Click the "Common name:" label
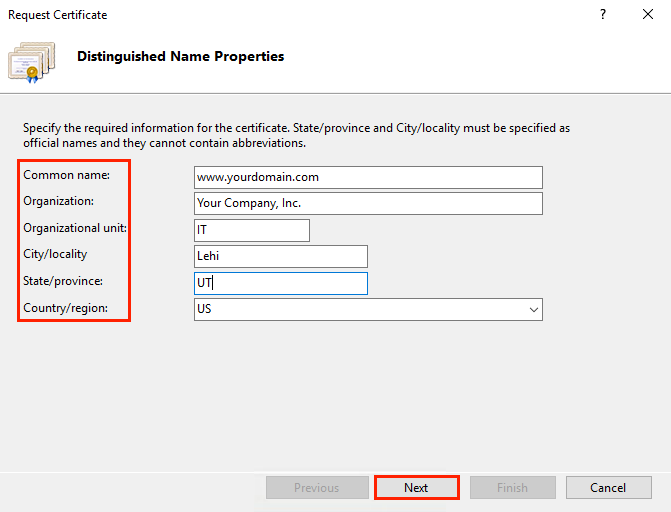This screenshot has width=671, height=512. pyautogui.click(x=67, y=175)
